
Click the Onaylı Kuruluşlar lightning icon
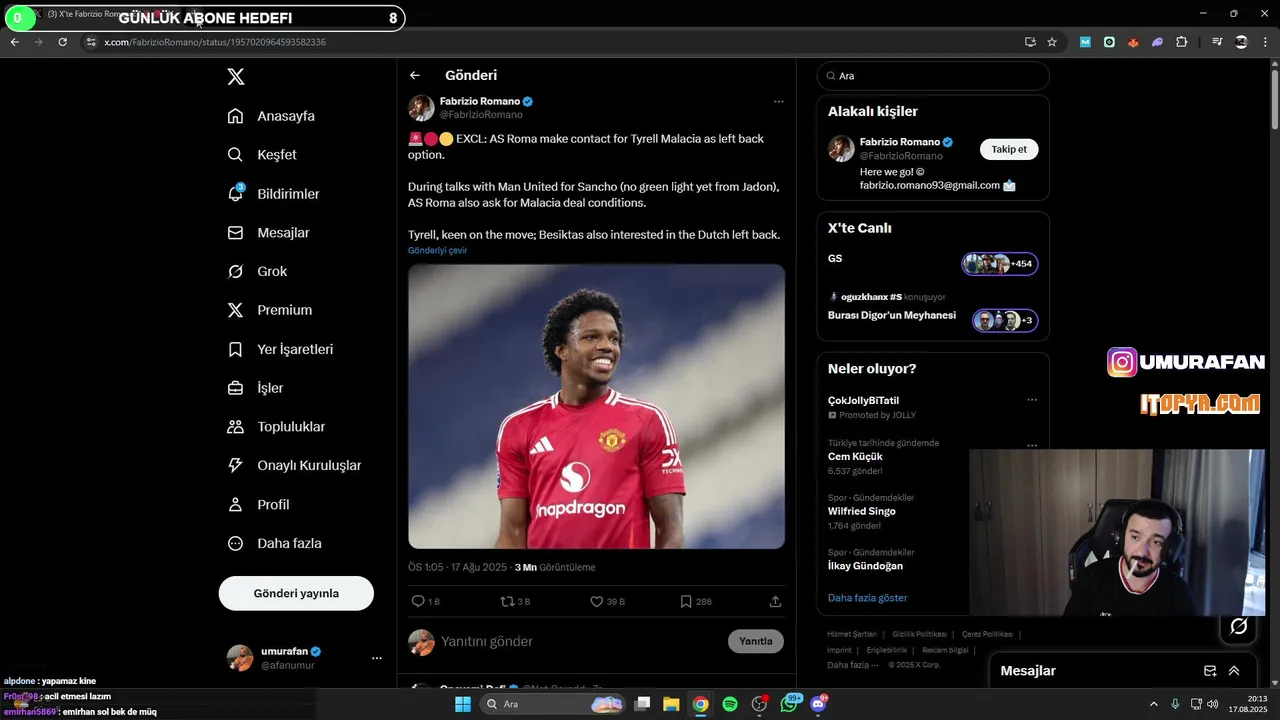click(x=235, y=466)
